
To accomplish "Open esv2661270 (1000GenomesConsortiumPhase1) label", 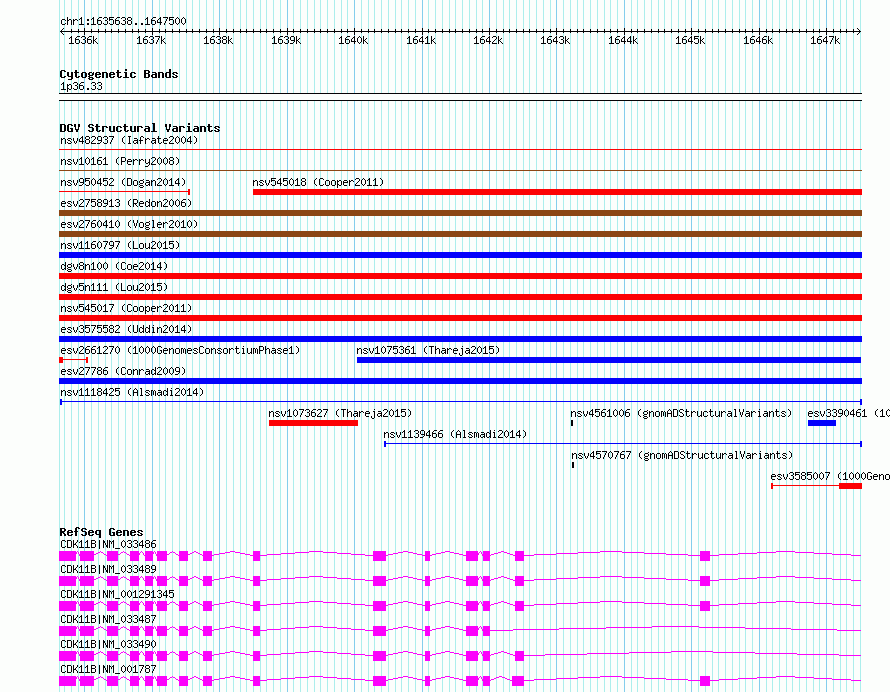I will tap(180, 350).
